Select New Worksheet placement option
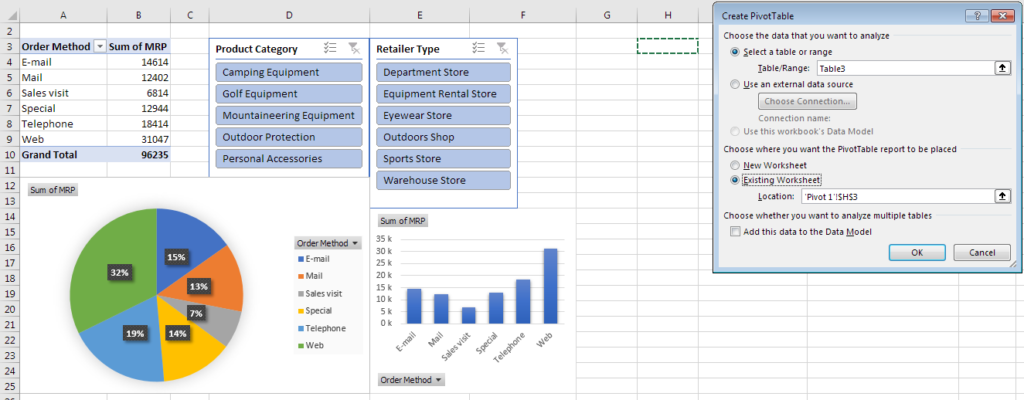The height and width of the screenshot is (400, 1024). (x=735, y=165)
